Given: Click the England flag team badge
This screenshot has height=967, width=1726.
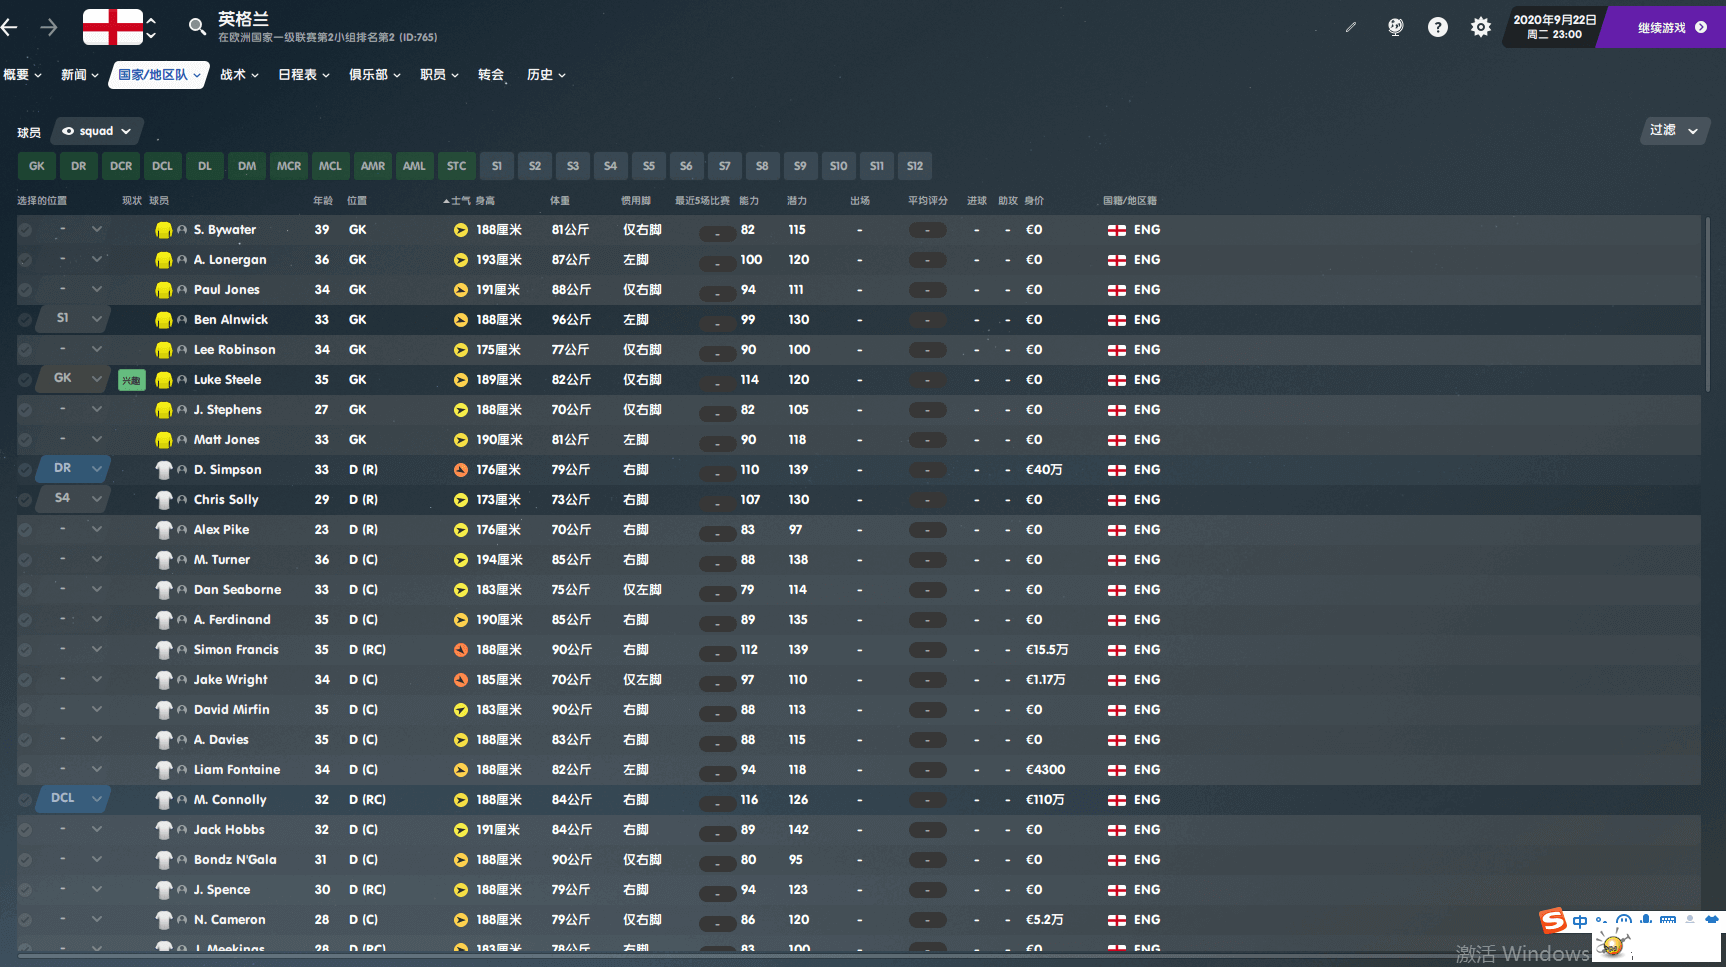Looking at the screenshot, I should click(112, 27).
